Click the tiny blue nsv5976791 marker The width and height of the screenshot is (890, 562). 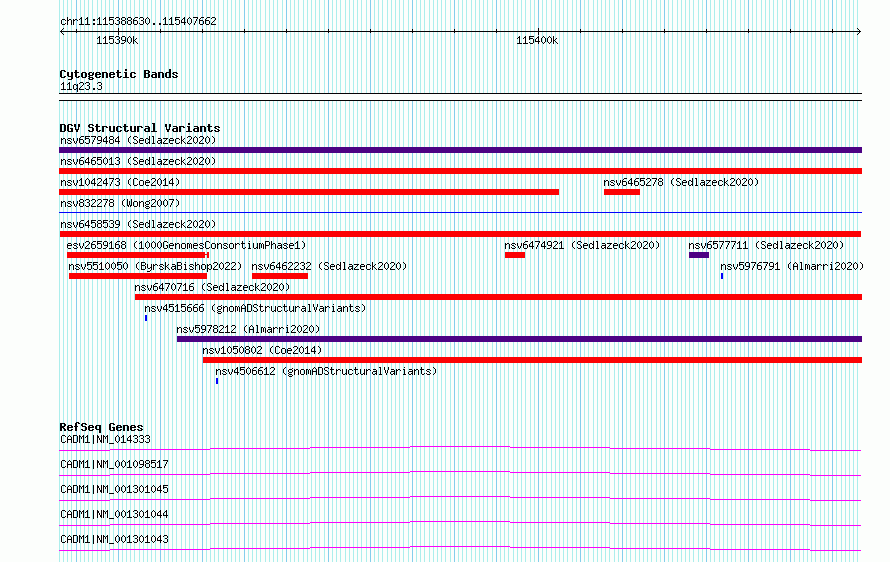tap(722, 276)
